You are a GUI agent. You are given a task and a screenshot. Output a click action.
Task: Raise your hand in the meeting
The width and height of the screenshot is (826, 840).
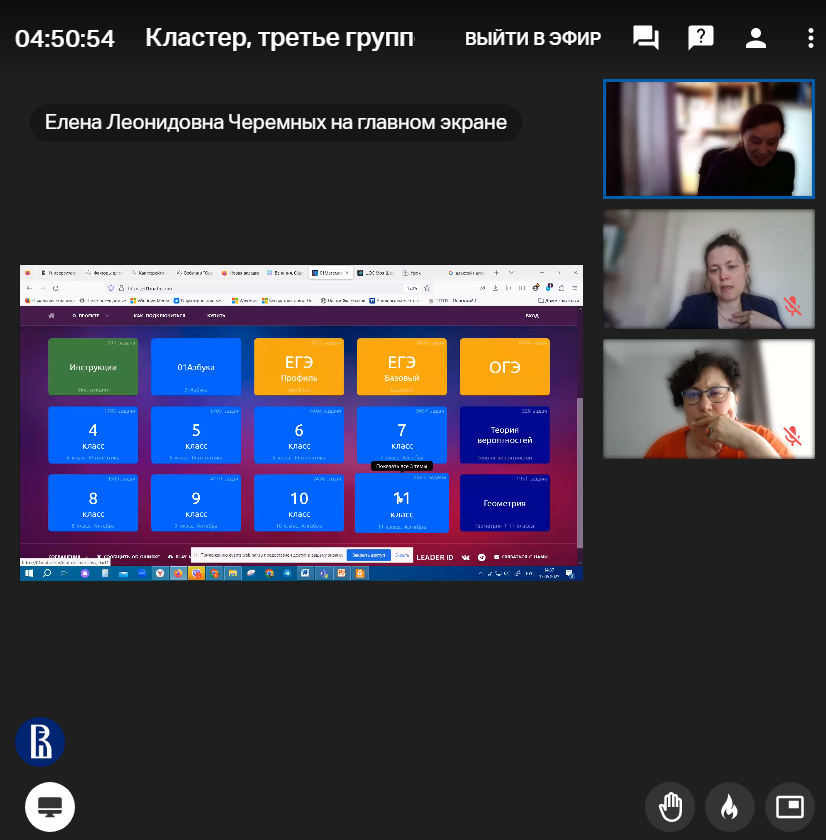pyautogui.click(x=670, y=806)
